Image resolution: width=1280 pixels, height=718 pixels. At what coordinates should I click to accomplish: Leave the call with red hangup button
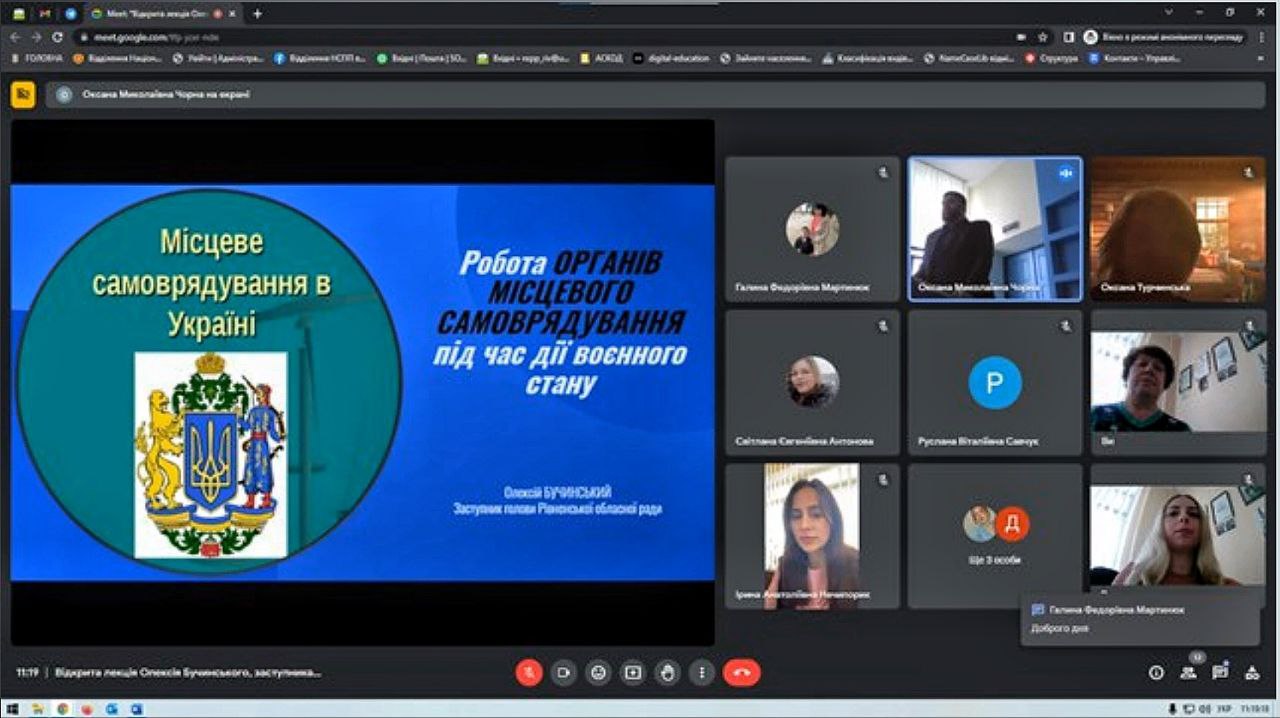741,673
